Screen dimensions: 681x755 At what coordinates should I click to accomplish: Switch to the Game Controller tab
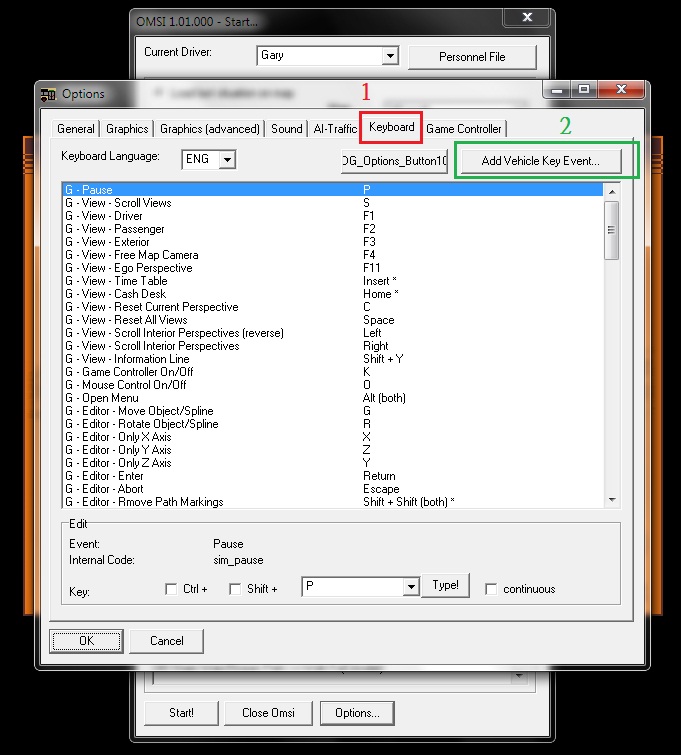point(464,129)
